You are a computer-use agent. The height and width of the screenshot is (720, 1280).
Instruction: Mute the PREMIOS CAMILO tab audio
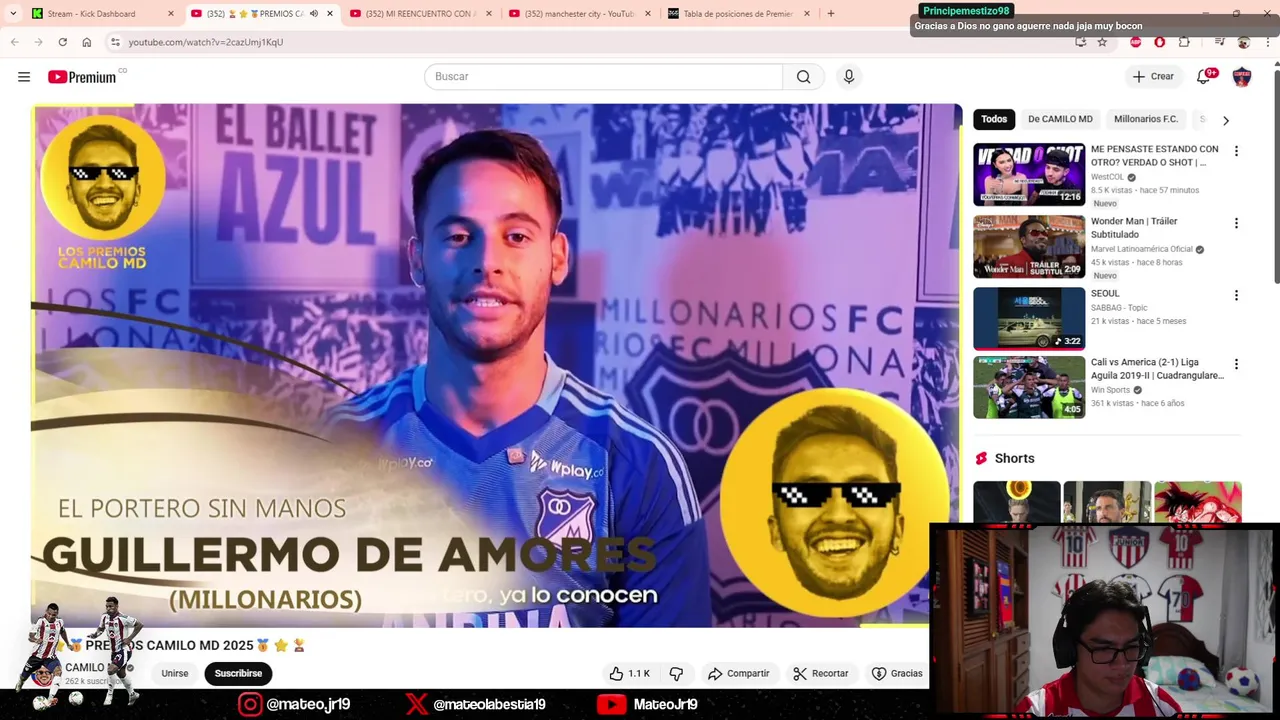coord(314,14)
